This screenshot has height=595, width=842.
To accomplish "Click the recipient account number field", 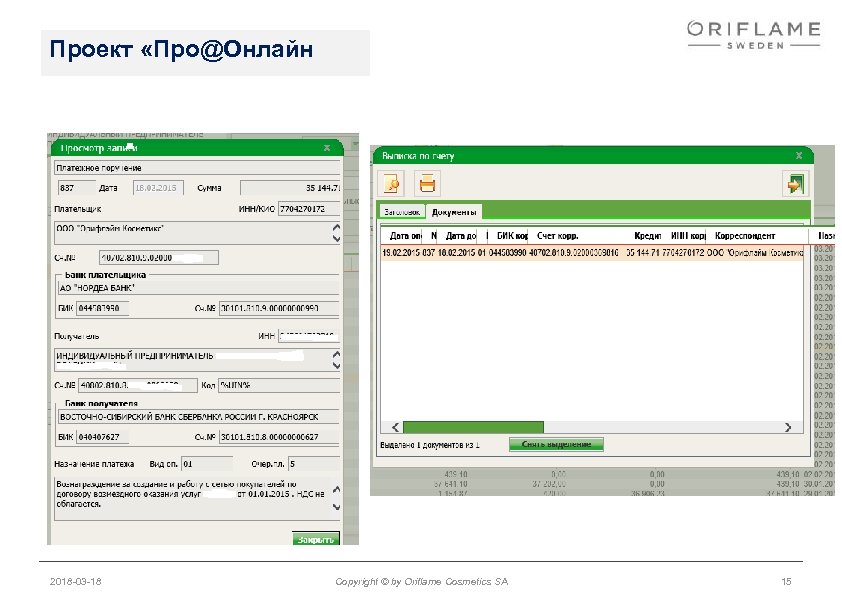I will click(137, 385).
